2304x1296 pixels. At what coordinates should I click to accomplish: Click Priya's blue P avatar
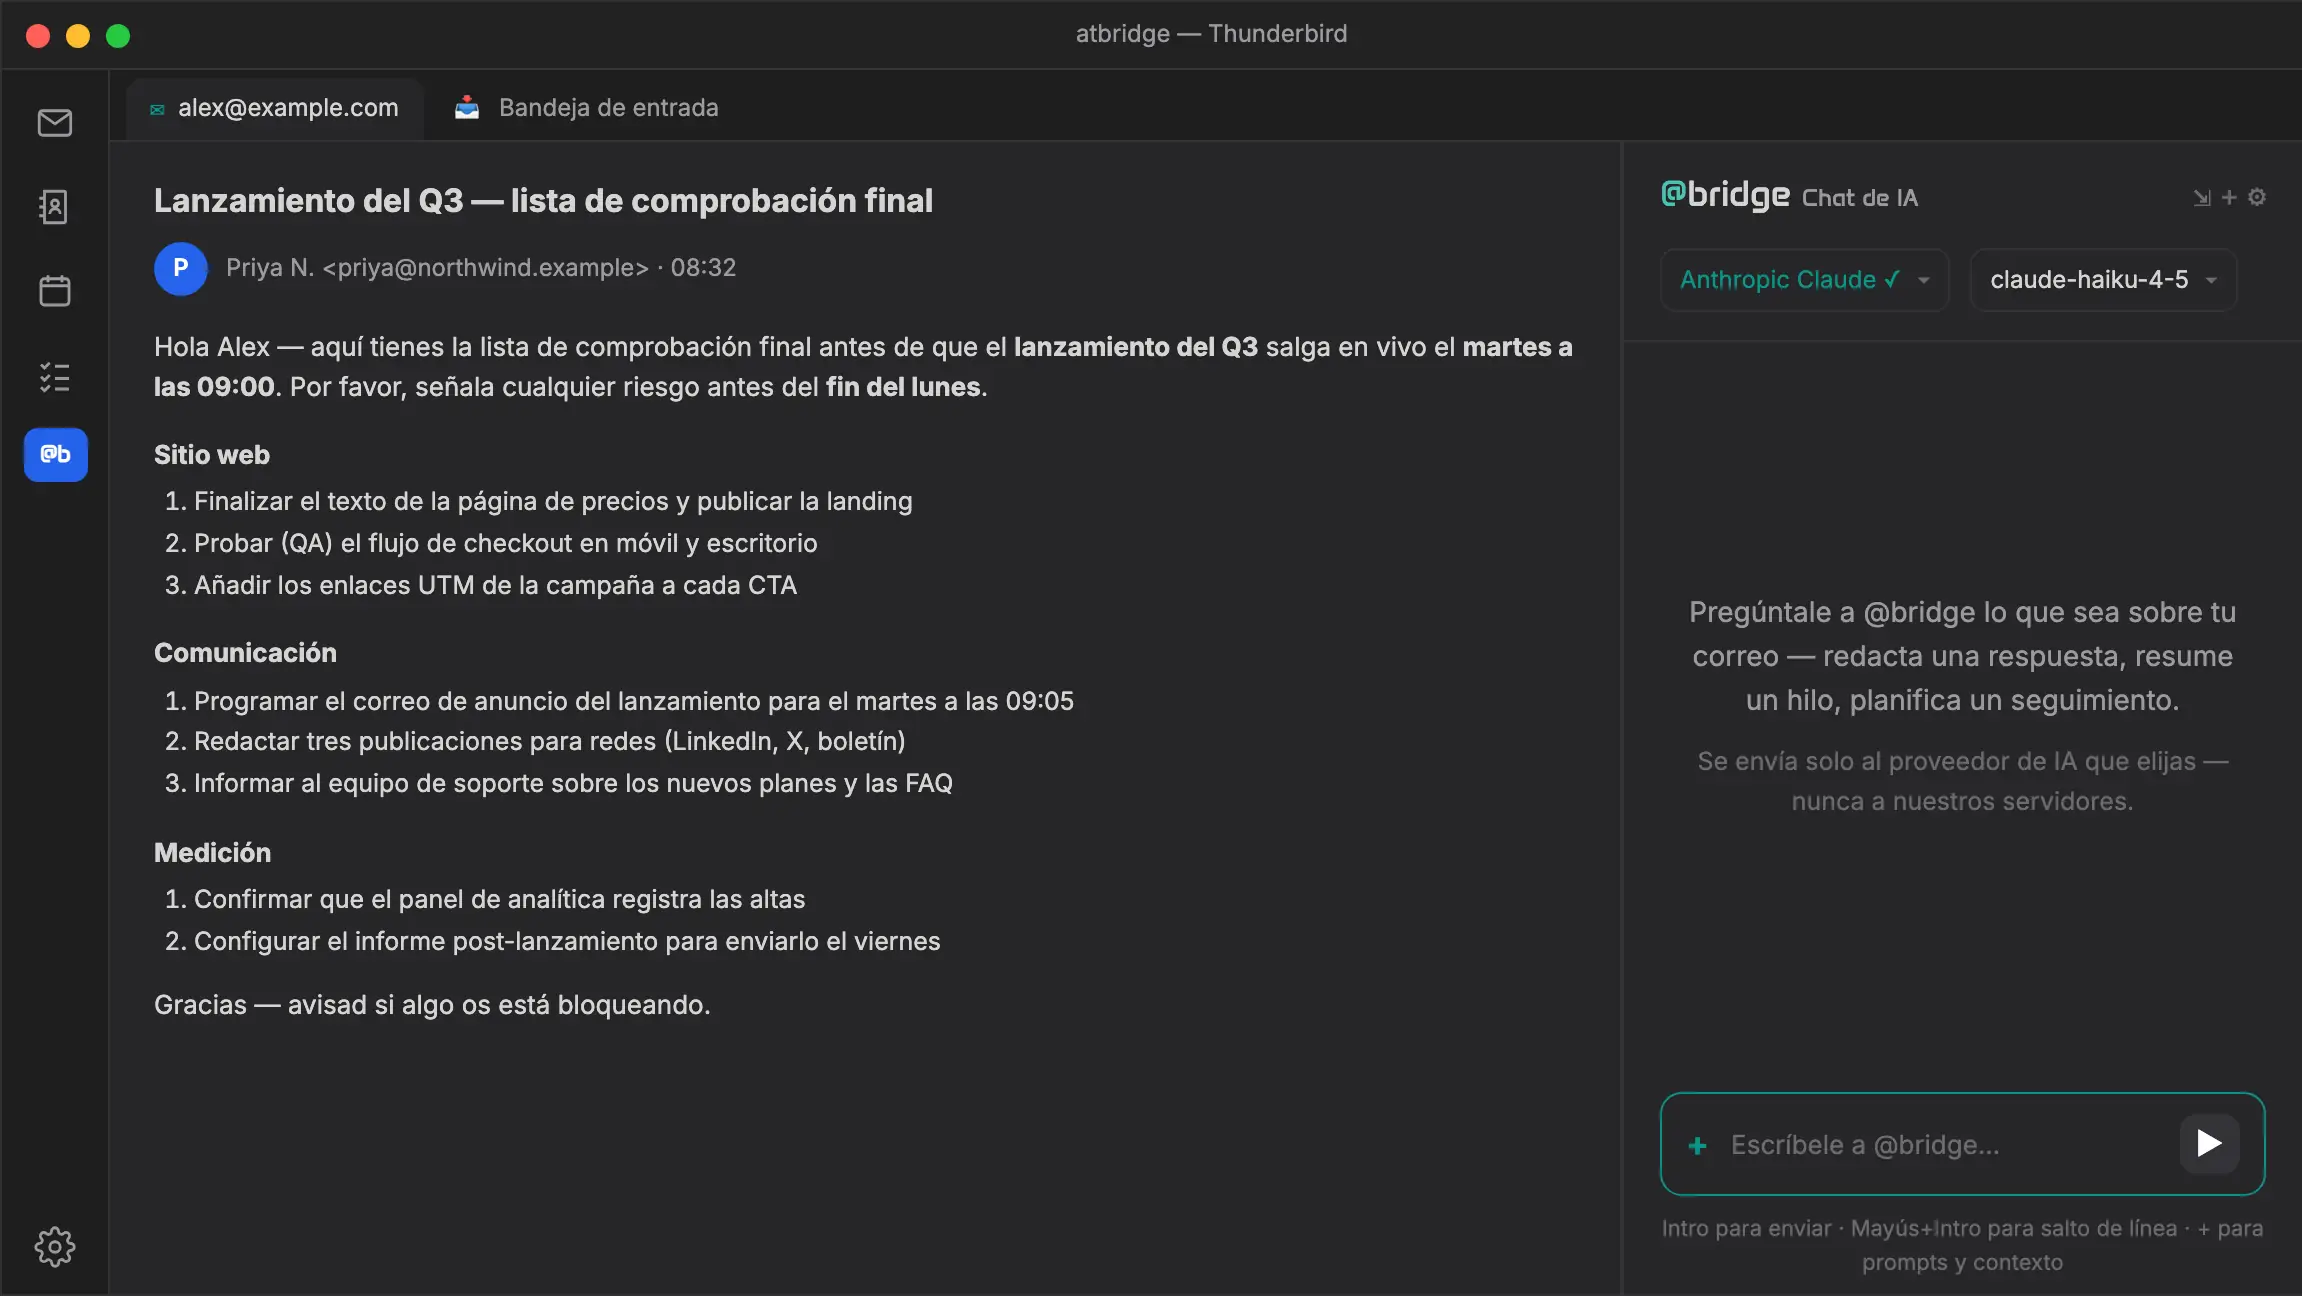(181, 268)
